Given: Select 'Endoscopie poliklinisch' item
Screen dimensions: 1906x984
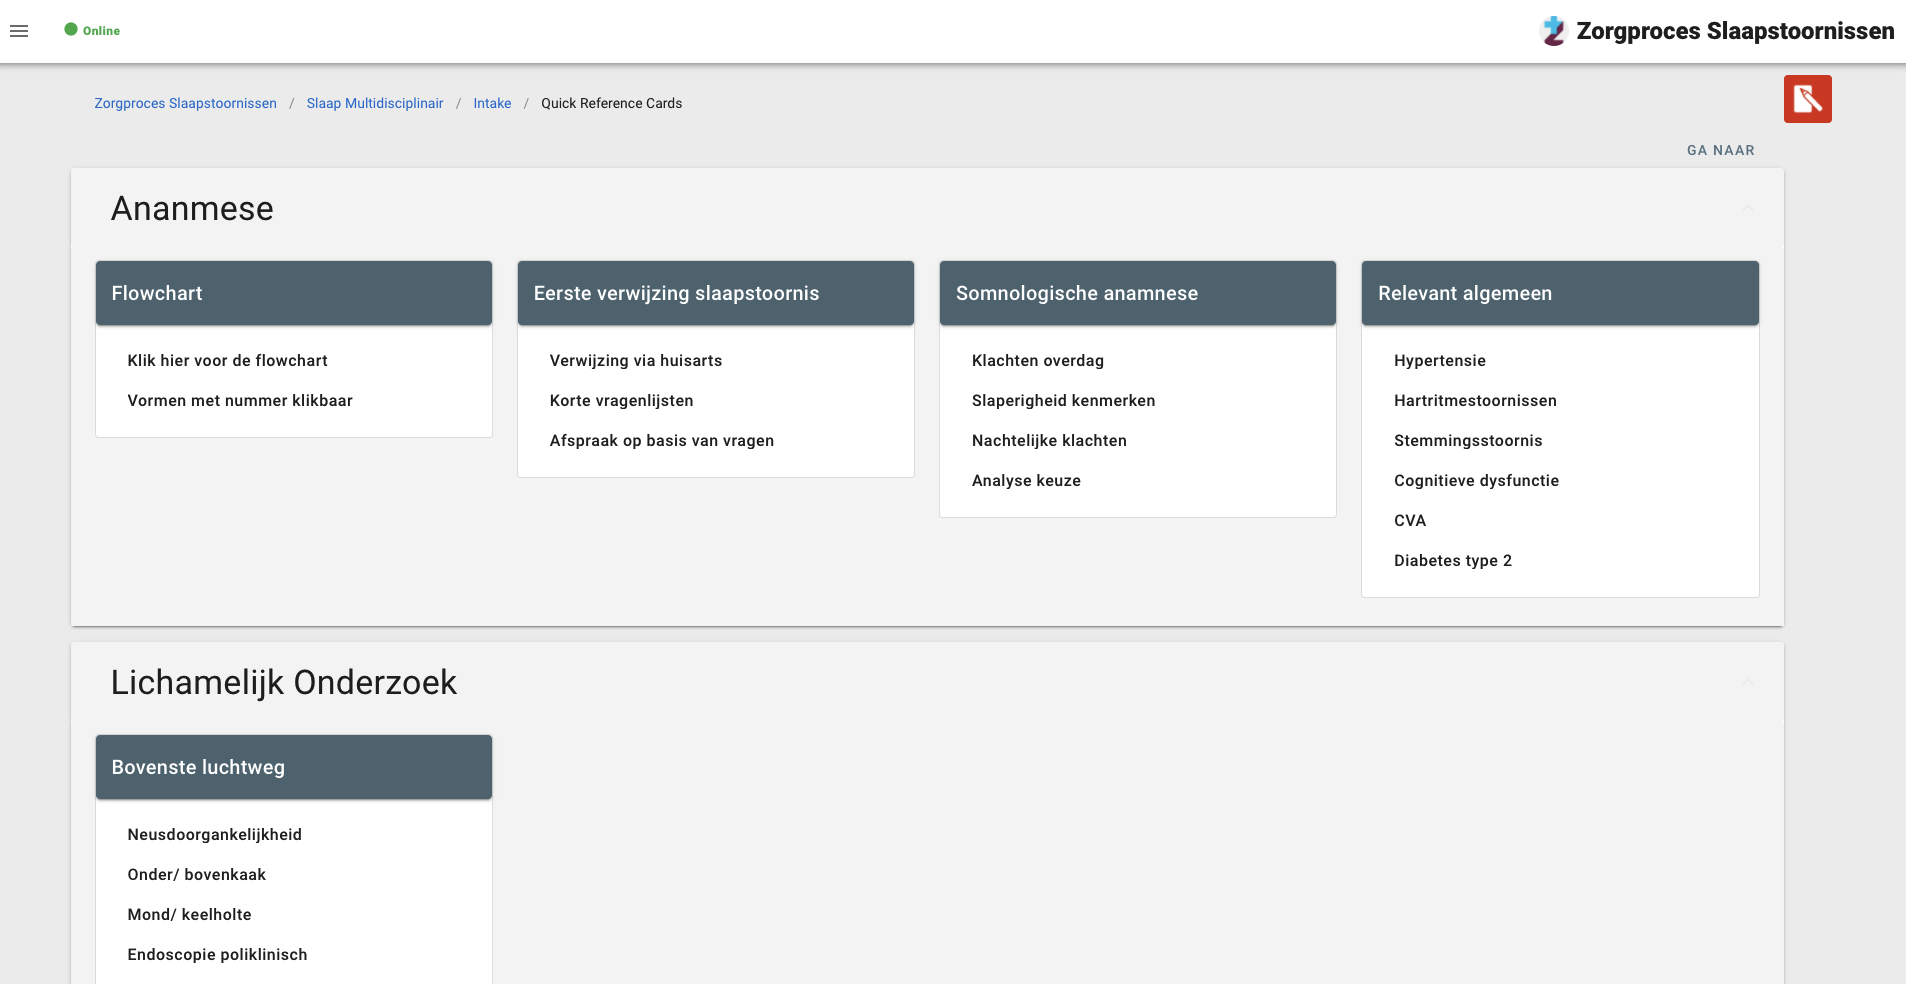Looking at the screenshot, I should click(x=217, y=954).
